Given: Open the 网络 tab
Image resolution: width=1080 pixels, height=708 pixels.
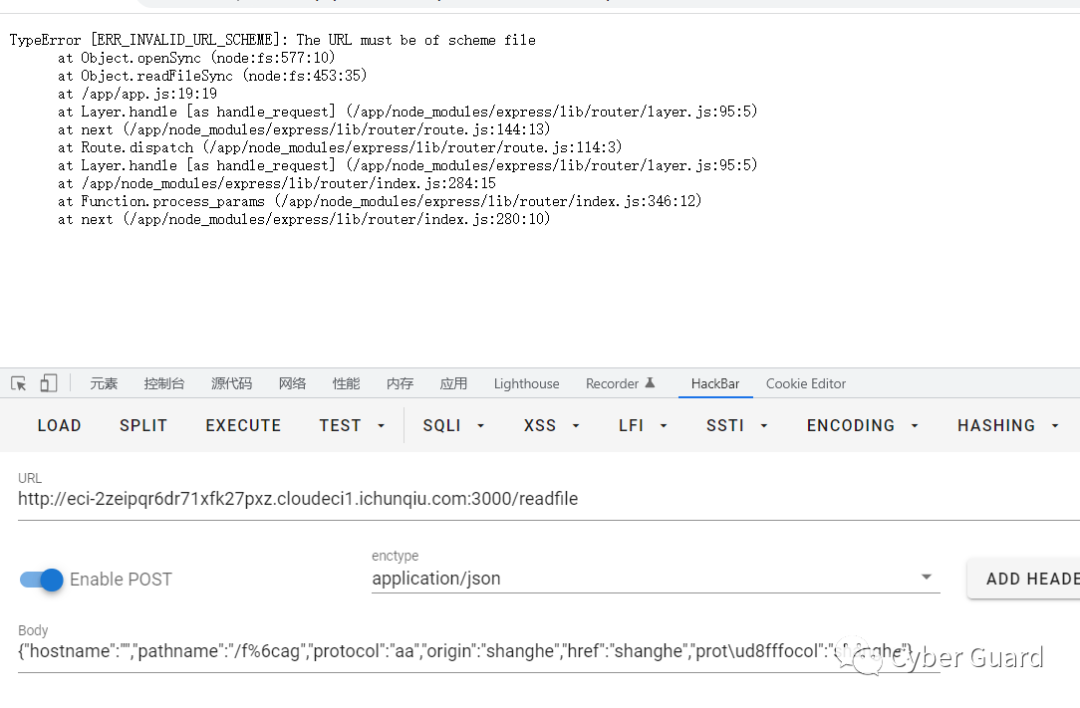Looking at the screenshot, I should click(x=292, y=384).
